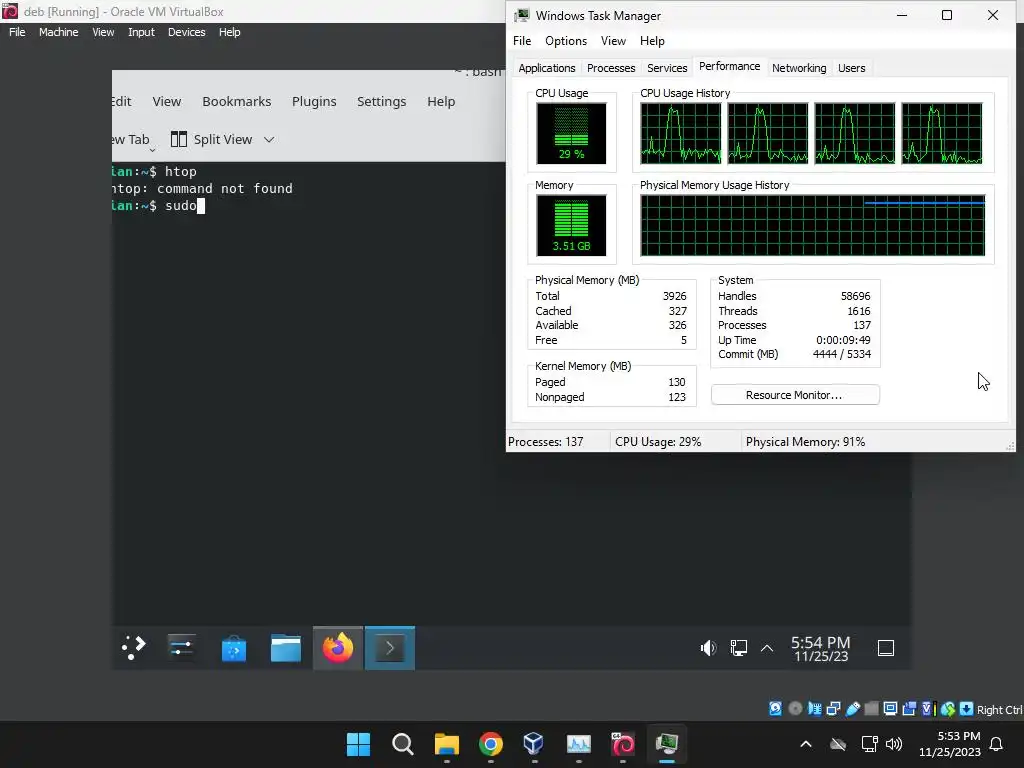Click VirtualBox hard disk activity indicator
Image resolution: width=1024 pixels, height=768 pixels.
click(775, 709)
